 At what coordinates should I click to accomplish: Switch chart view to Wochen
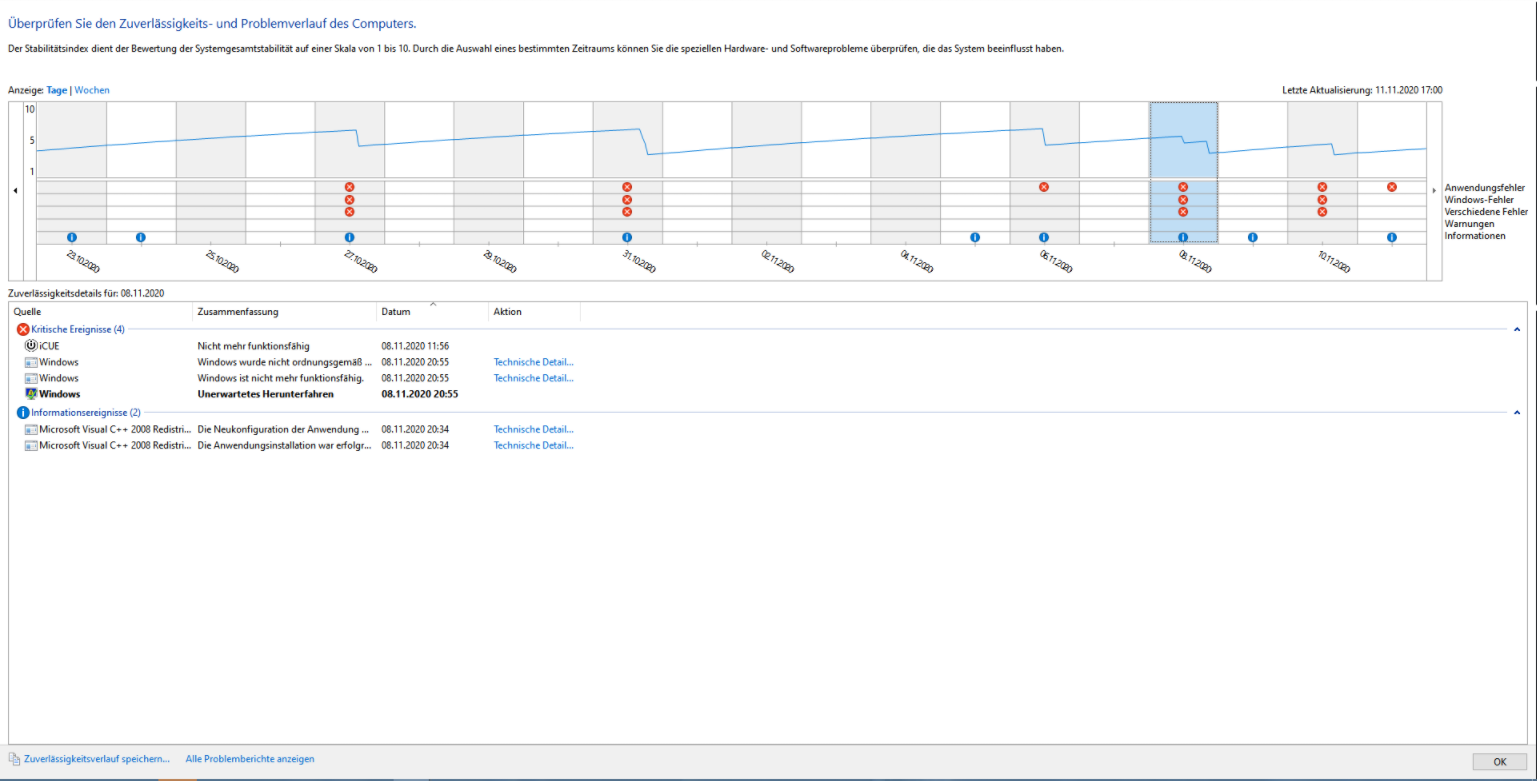[92, 90]
